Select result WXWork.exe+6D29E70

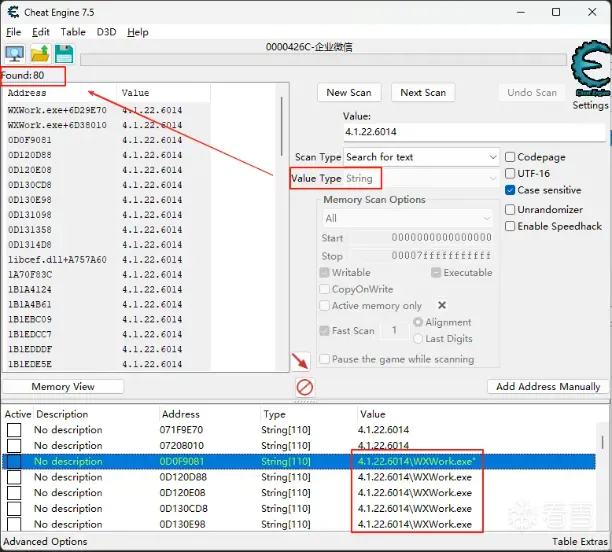click(105, 110)
